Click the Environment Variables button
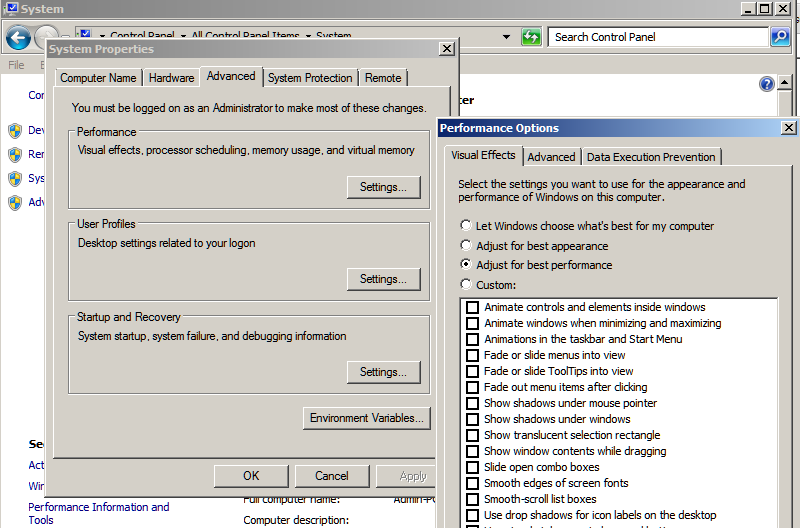The width and height of the screenshot is (800, 528). click(x=367, y=418)
